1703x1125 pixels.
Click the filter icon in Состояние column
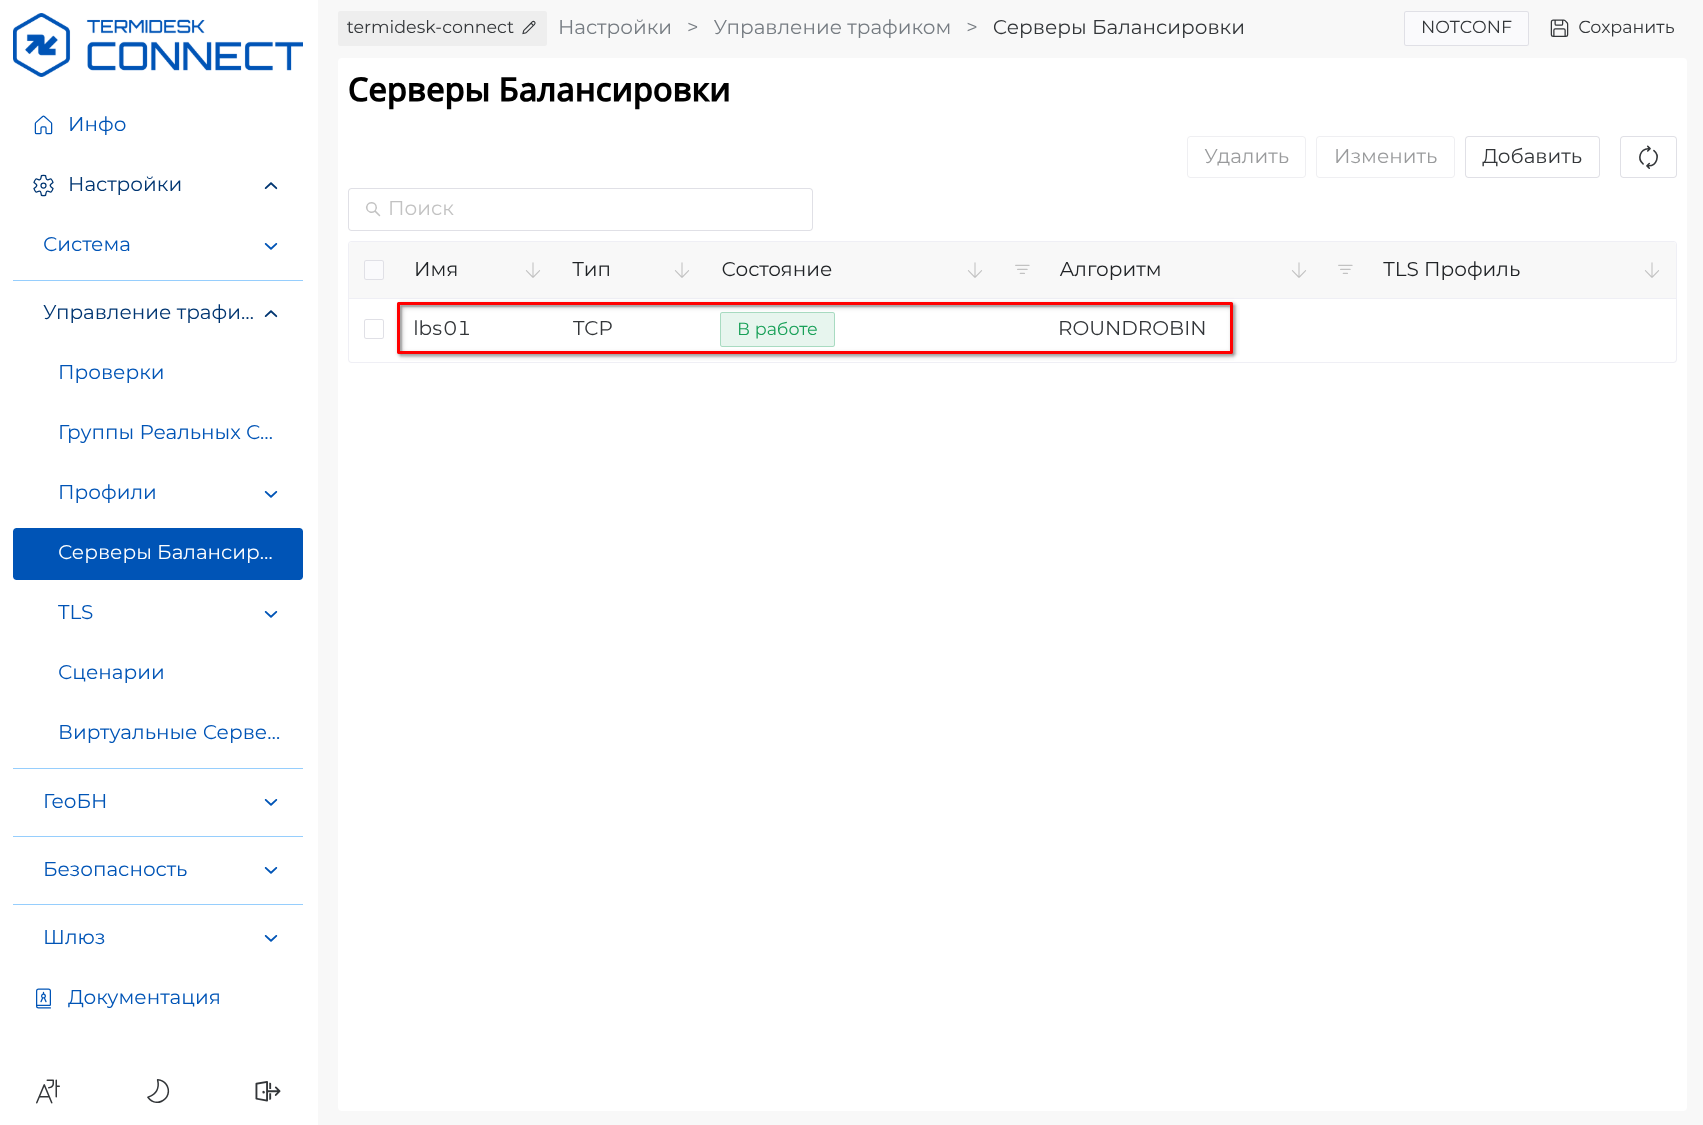[x=1021, y=270]
